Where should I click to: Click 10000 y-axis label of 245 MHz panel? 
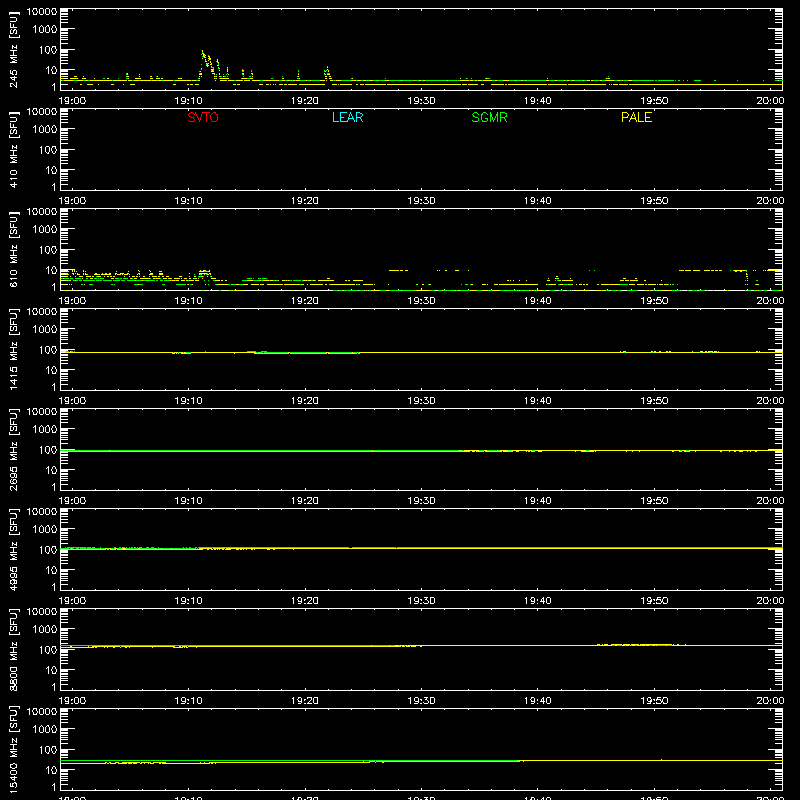pos(42,12)
